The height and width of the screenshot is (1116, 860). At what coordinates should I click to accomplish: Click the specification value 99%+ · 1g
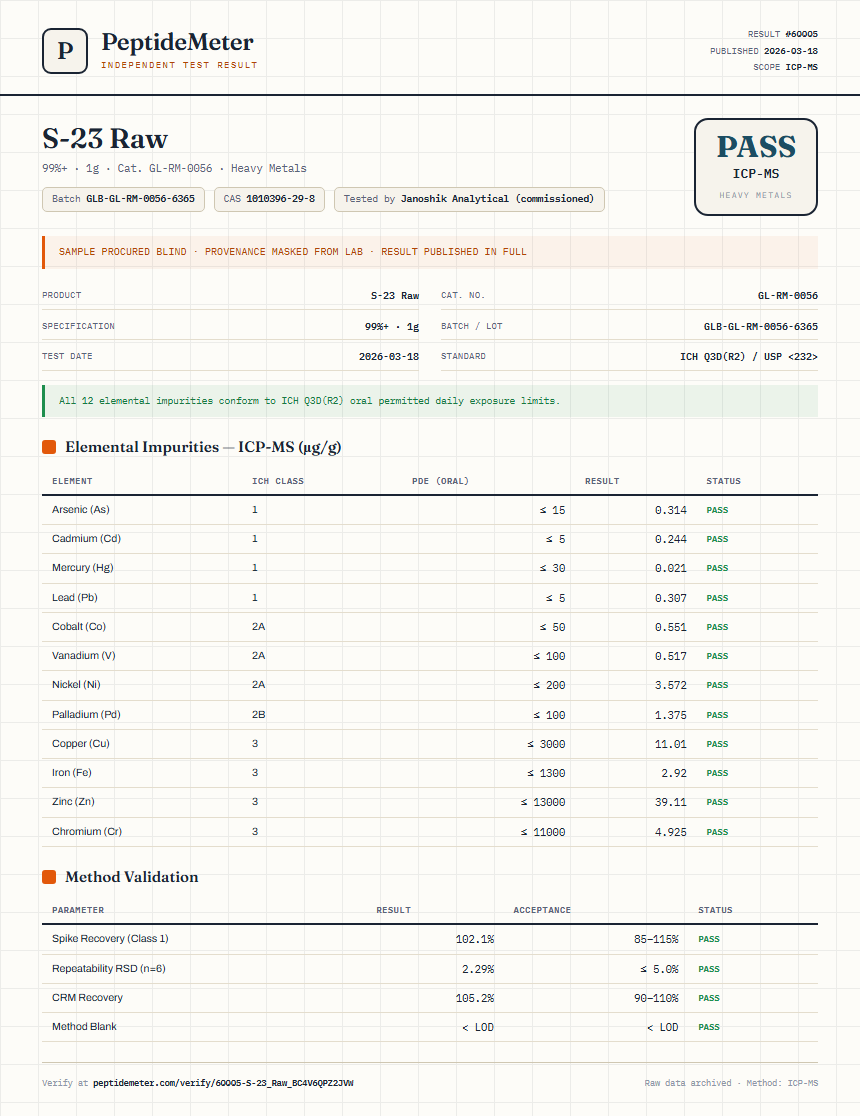(392, 327)
